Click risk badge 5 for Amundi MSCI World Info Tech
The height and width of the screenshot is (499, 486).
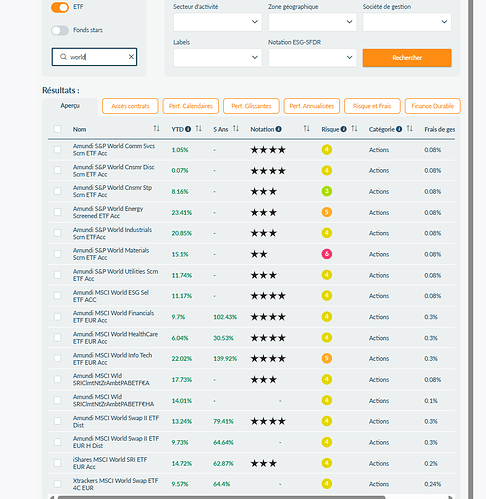[327, 358]
